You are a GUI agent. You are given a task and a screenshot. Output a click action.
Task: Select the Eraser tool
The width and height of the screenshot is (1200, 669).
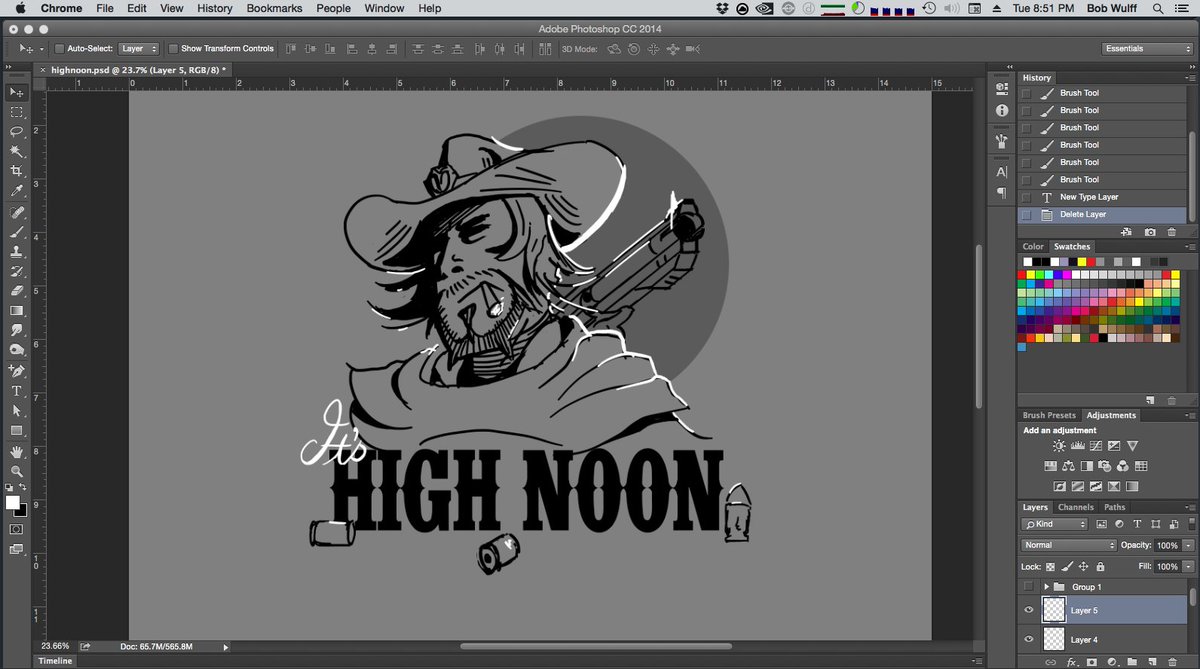17,291
